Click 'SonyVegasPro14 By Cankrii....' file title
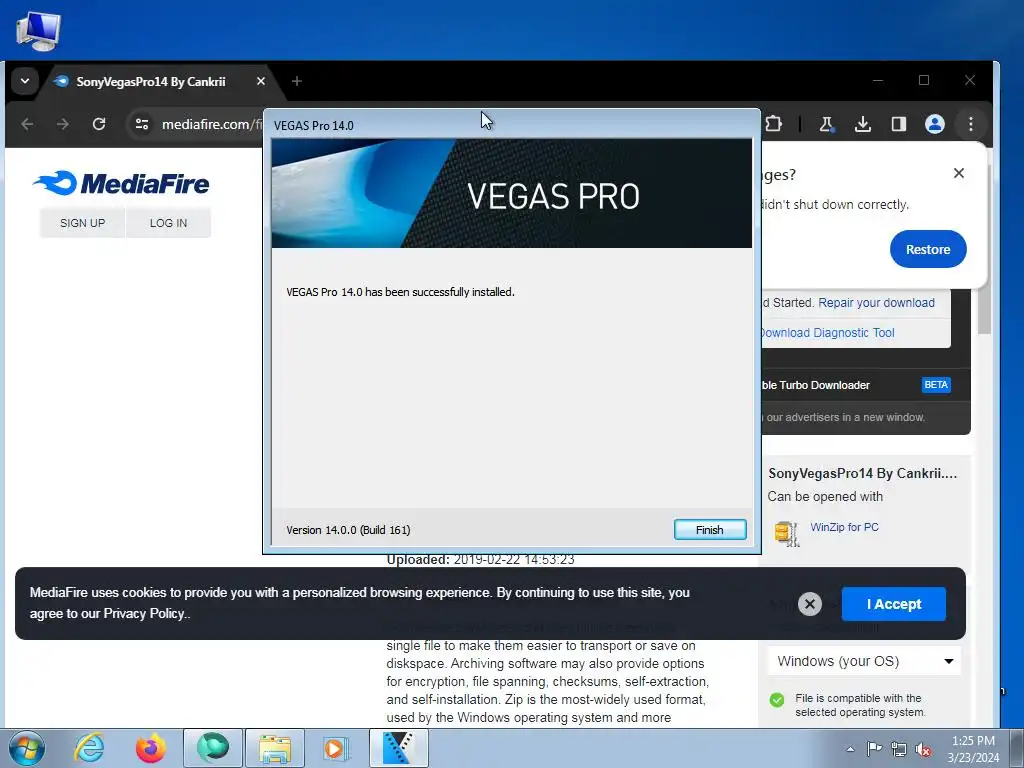Viewport: 1024px width, 768px height. pyautogui.click(x=863, y=473)
